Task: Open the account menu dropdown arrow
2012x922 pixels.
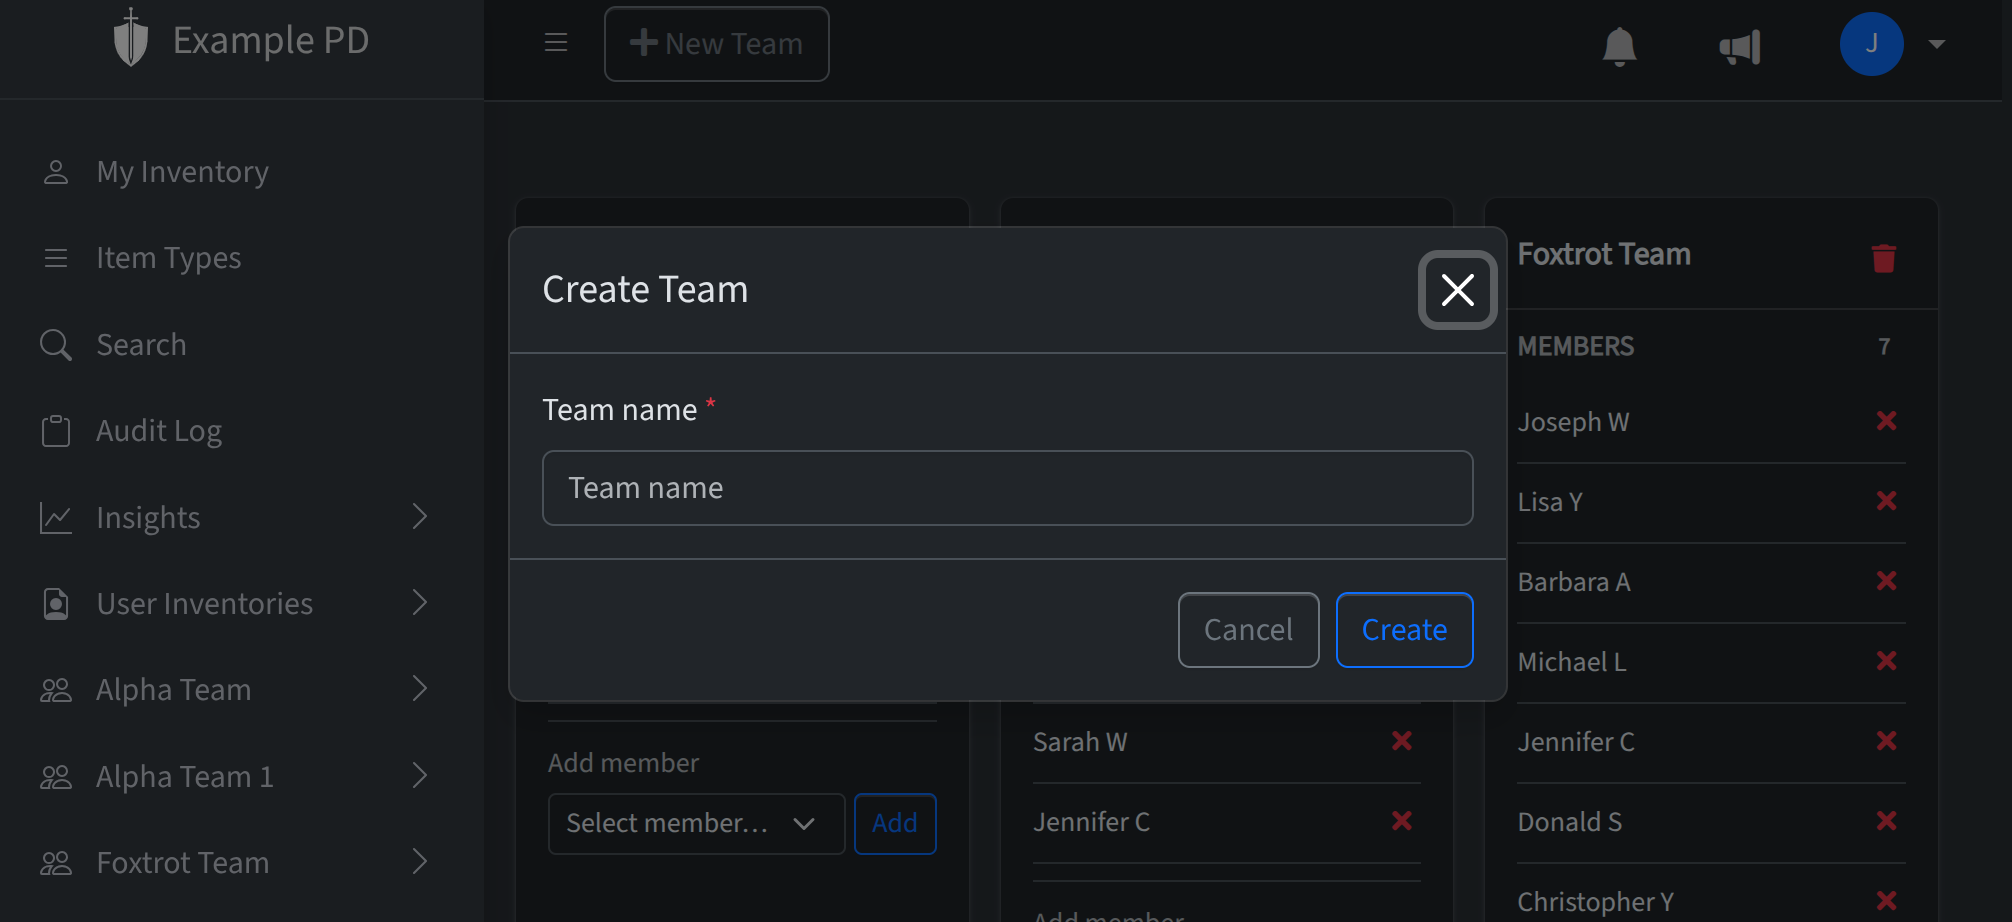Action: 1937,44
